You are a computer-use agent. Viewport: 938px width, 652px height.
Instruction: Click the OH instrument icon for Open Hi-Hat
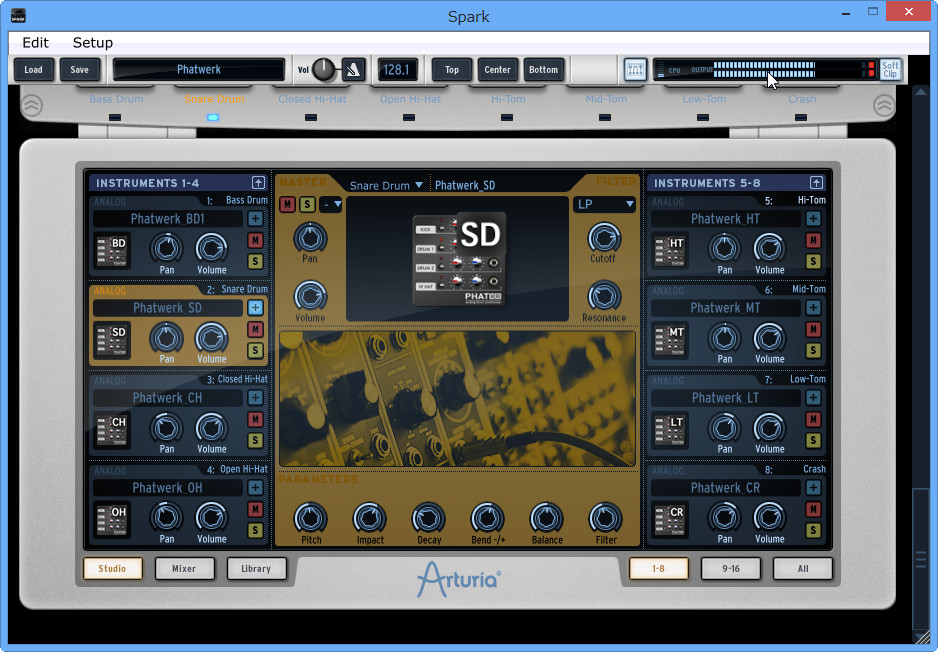112,520
